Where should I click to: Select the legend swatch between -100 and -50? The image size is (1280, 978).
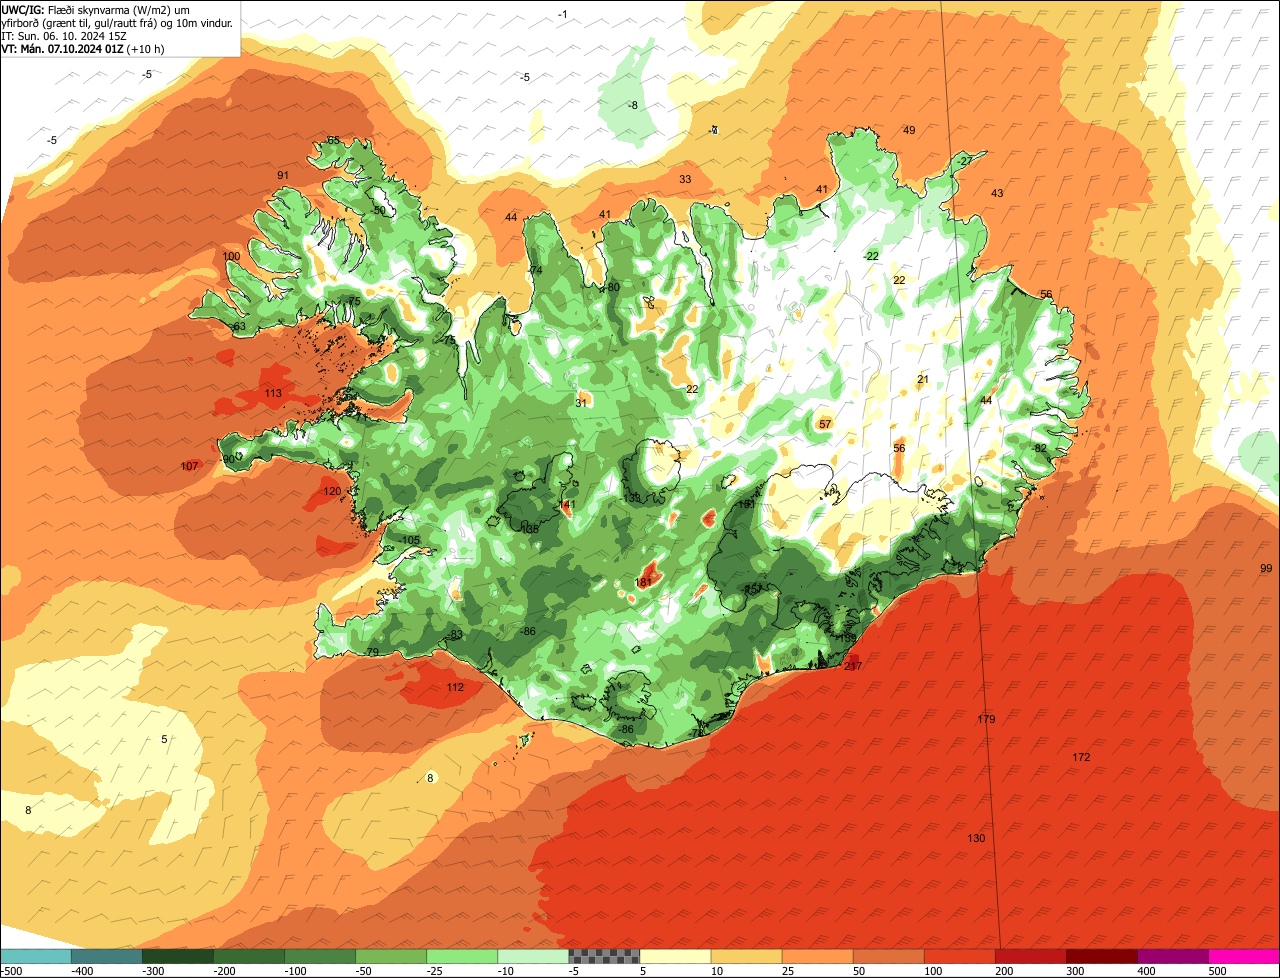click(320, 957)
